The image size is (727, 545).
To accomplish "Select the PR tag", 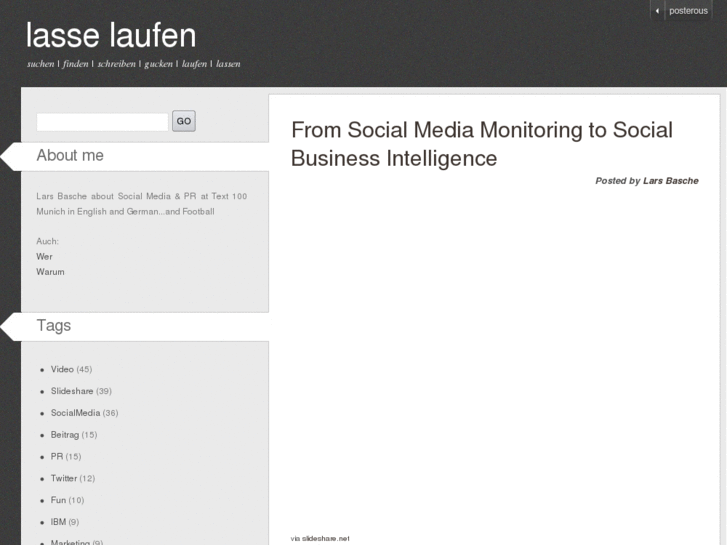I will pyautogui.click(x=57, y=456).
